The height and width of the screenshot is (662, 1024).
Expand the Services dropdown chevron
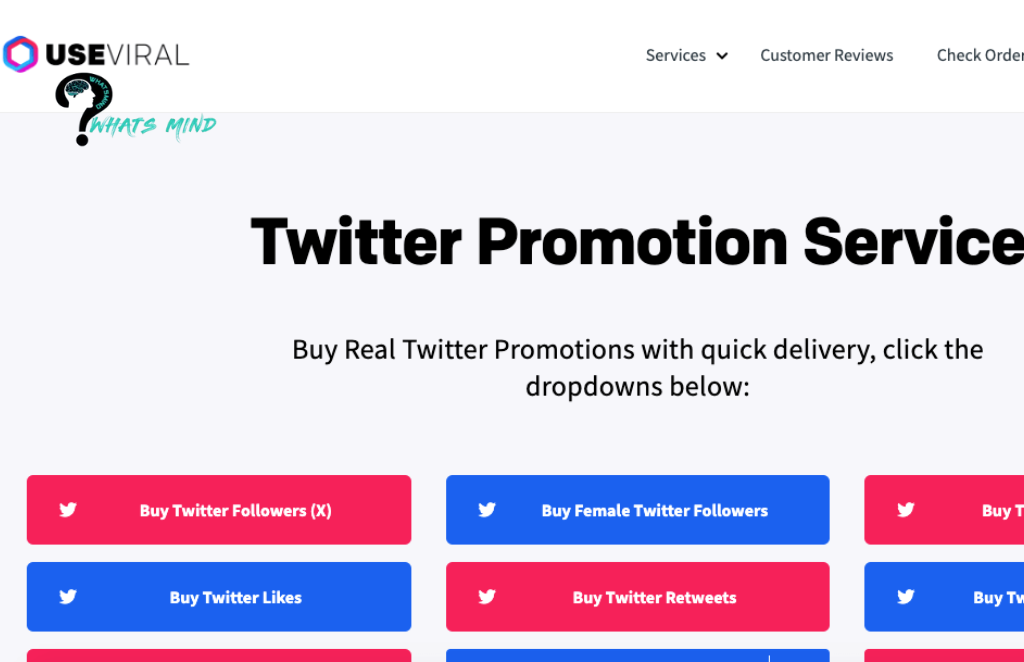click(x=723, y=56)
